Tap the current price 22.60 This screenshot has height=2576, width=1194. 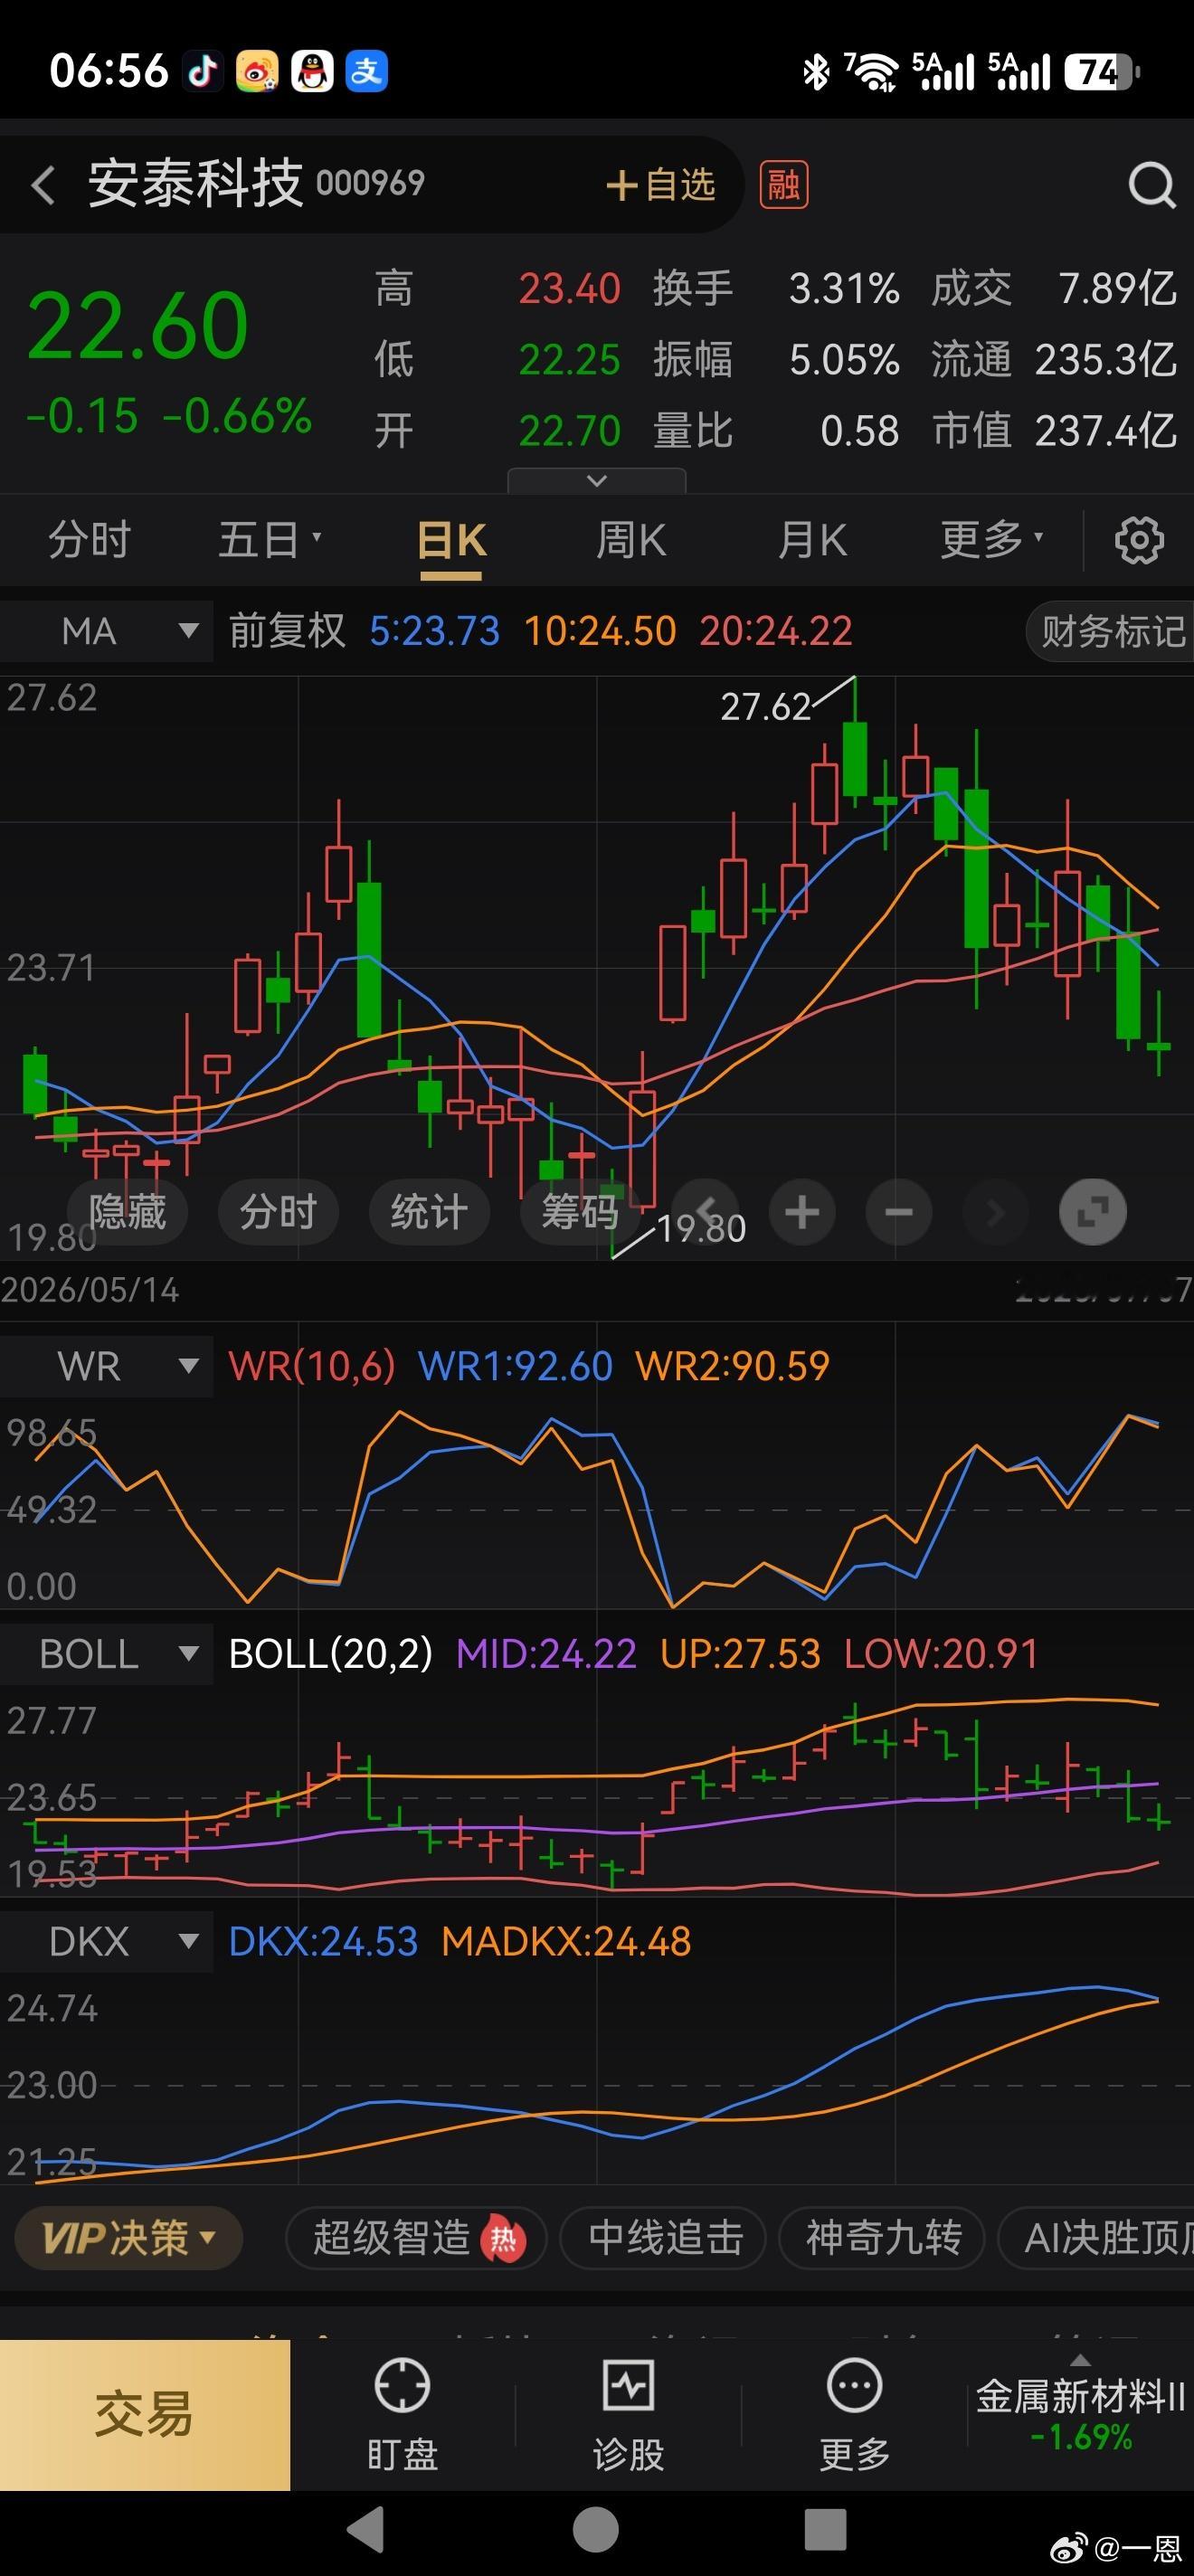[x=137, y=325]
